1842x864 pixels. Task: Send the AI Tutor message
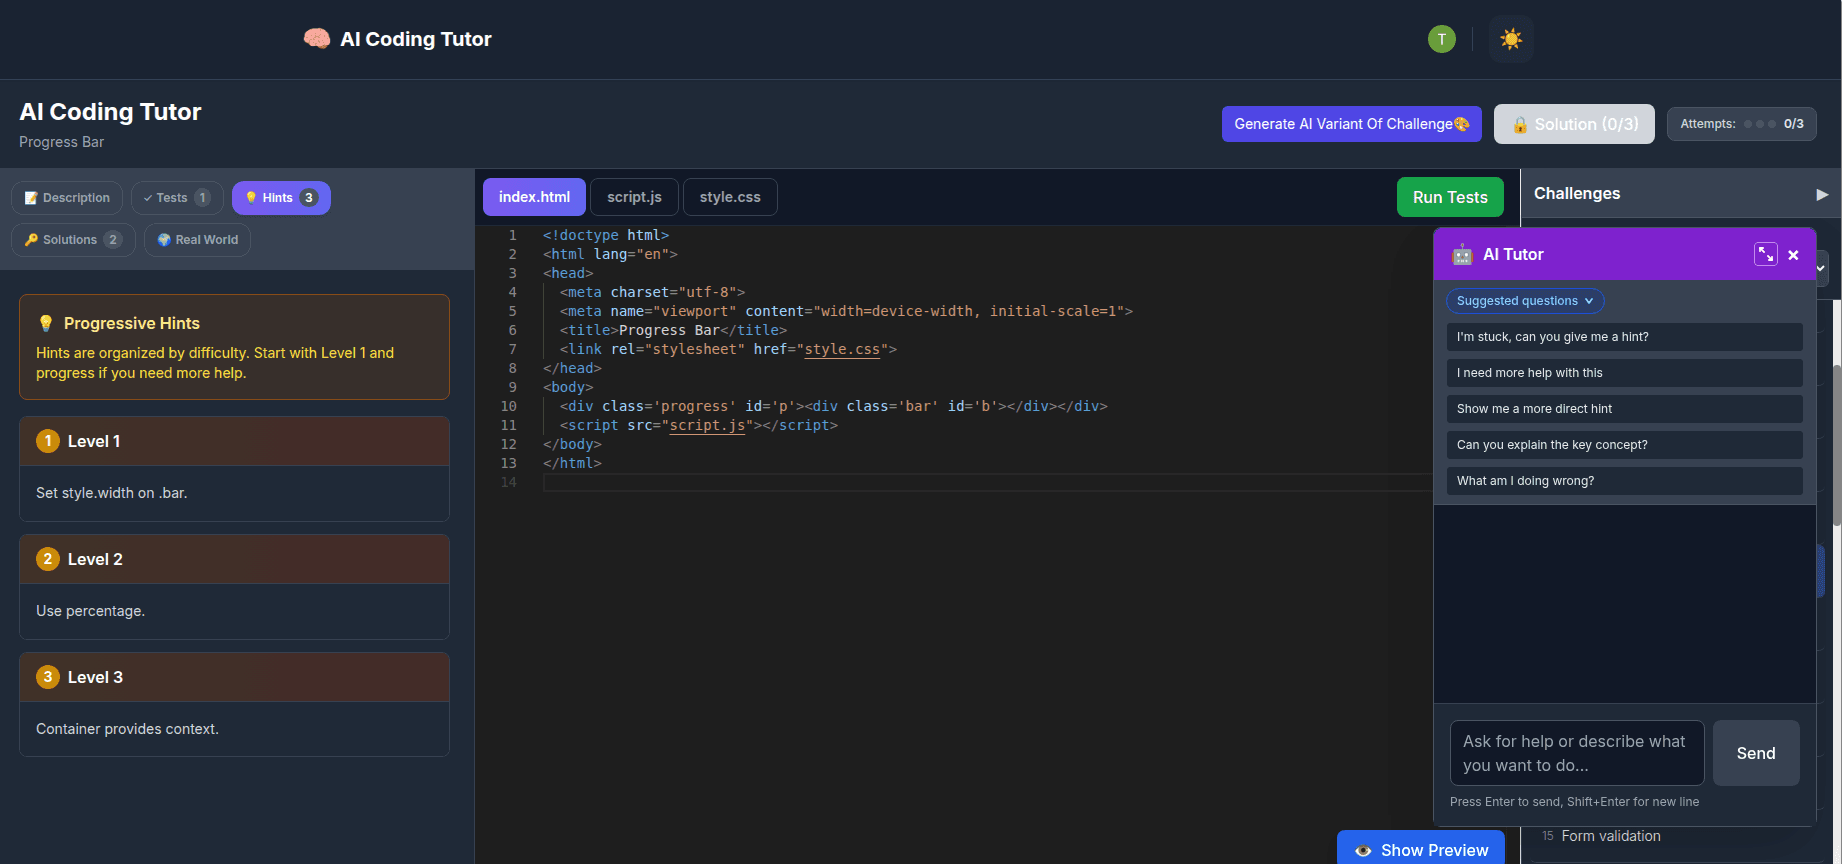click(1756, 753)
